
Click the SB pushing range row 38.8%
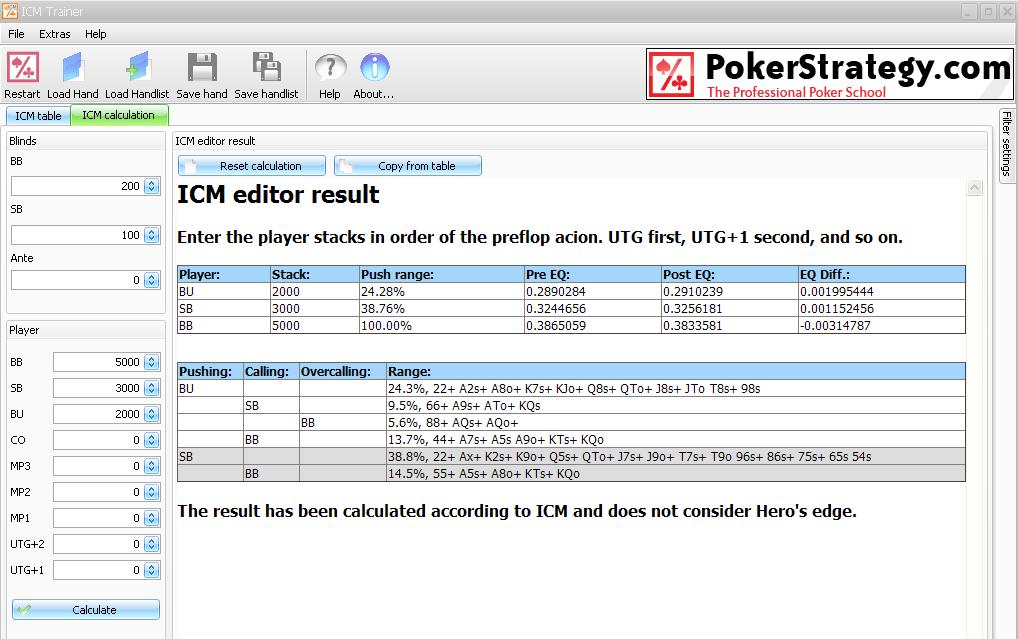pyautogui.click(x=571, y=457)
